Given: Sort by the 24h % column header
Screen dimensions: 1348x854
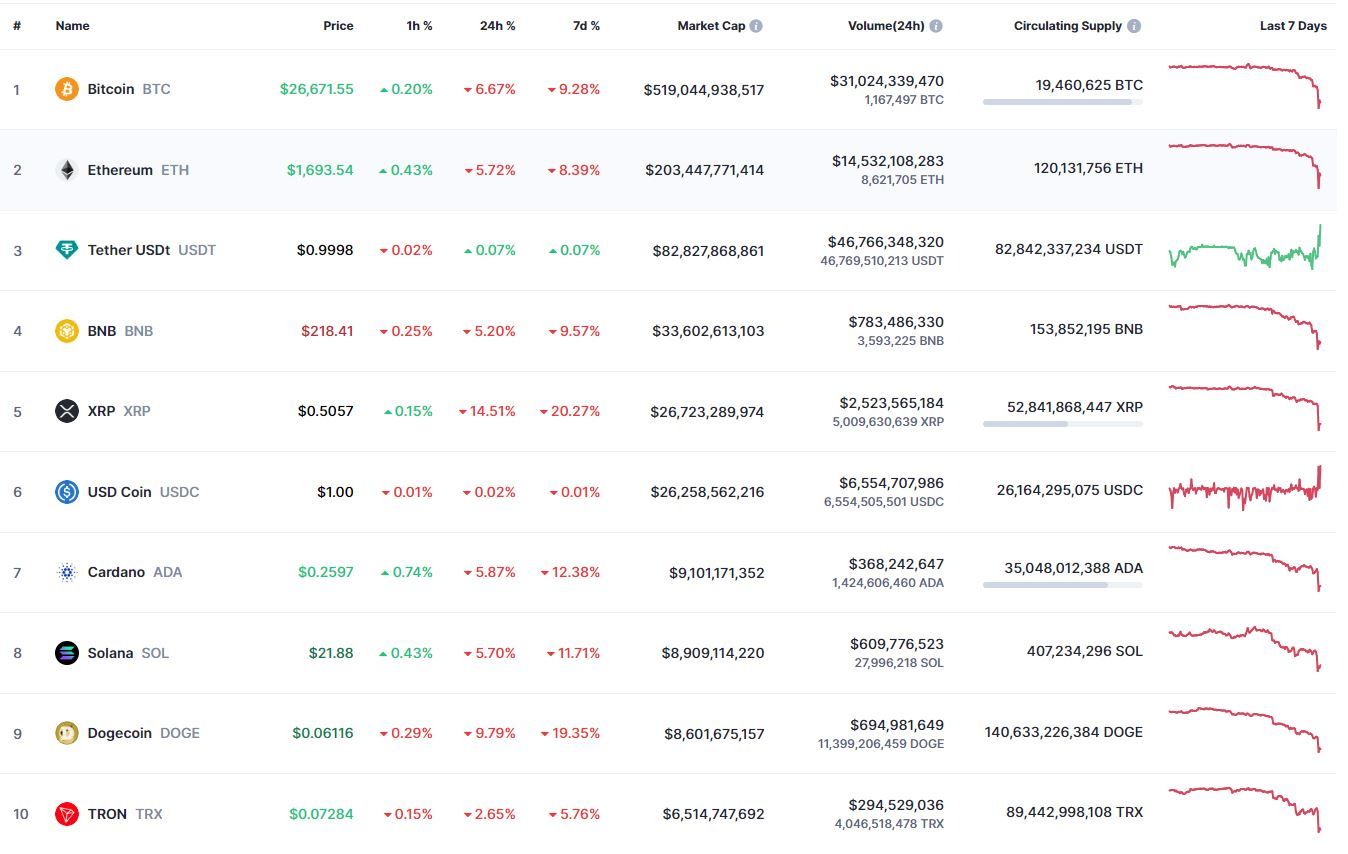Looking at the screenshot, I should pos(497,26).
